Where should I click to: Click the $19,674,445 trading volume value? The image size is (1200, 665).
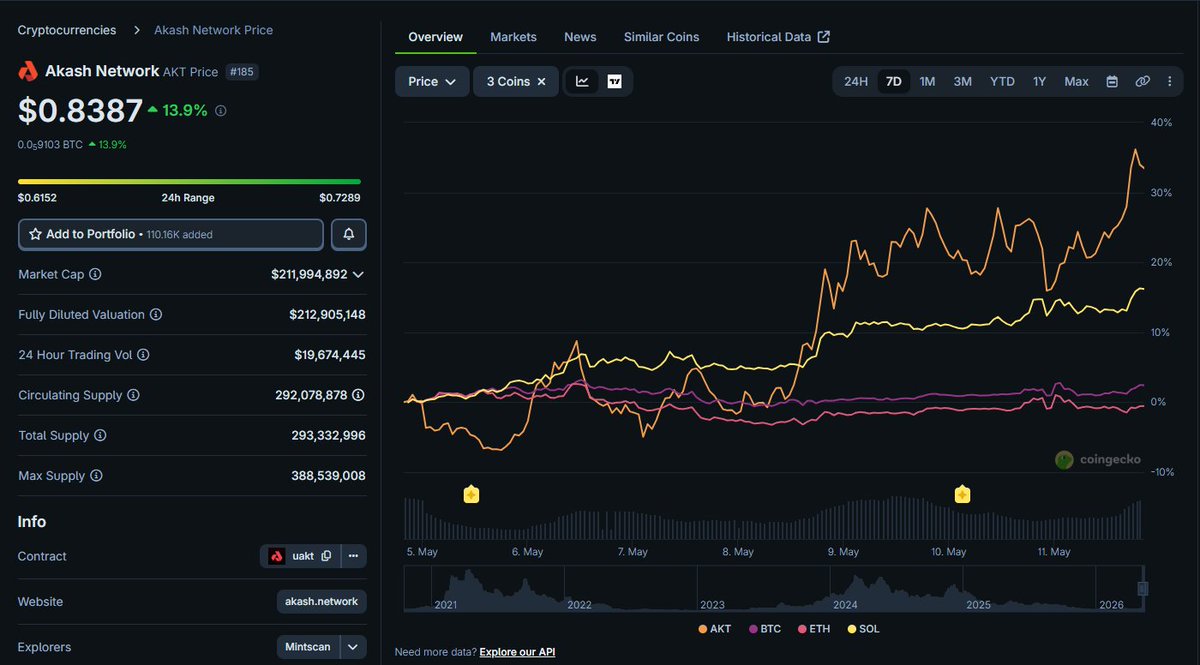329,355
